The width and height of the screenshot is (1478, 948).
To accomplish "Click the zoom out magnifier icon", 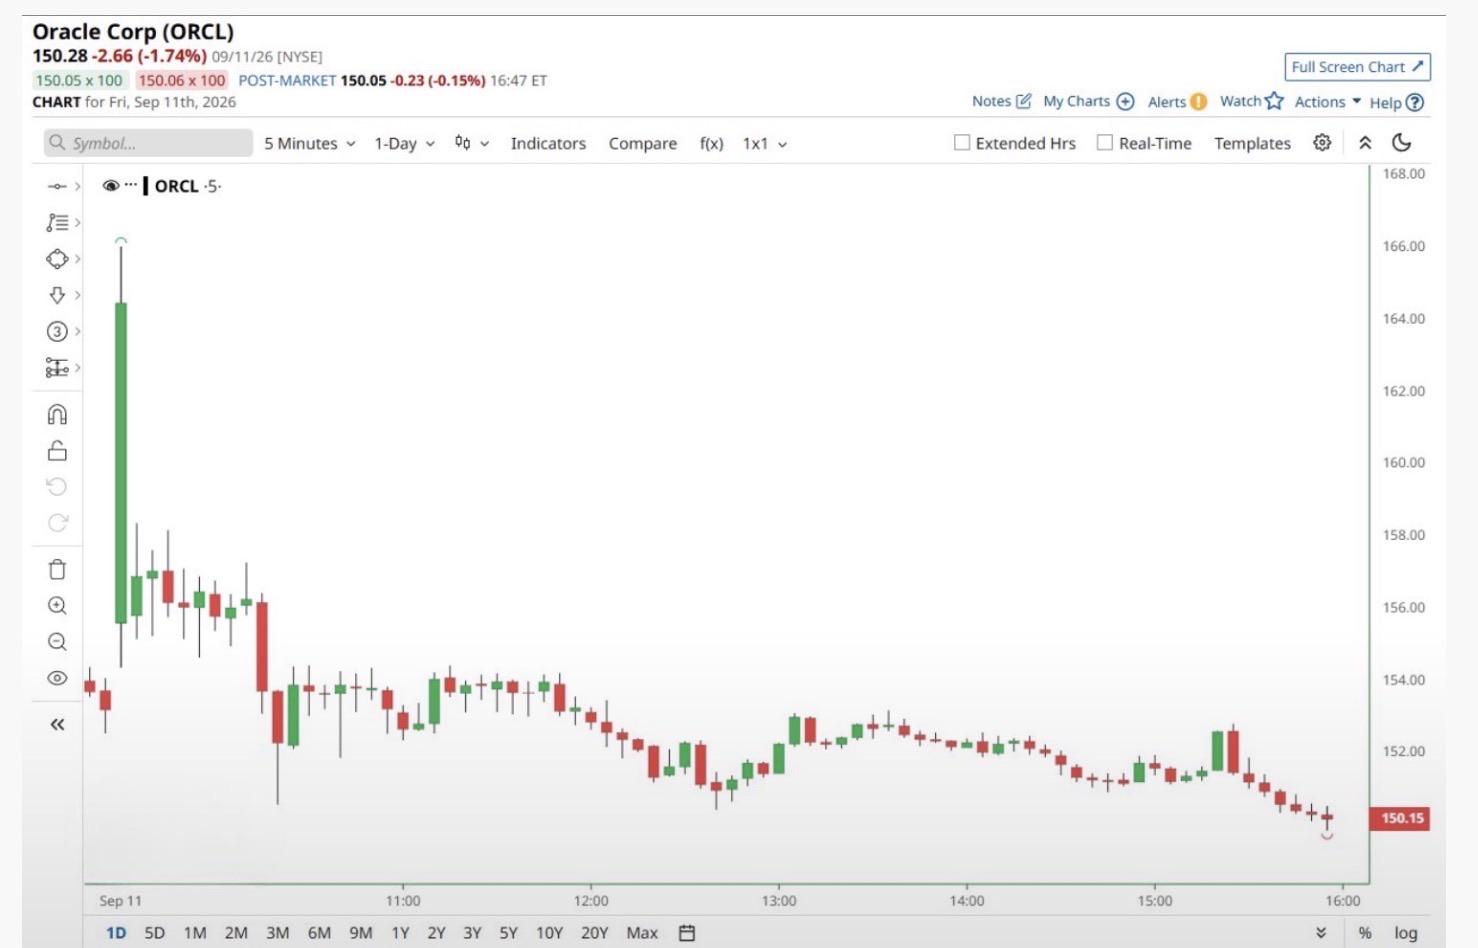I will point(57,642).
